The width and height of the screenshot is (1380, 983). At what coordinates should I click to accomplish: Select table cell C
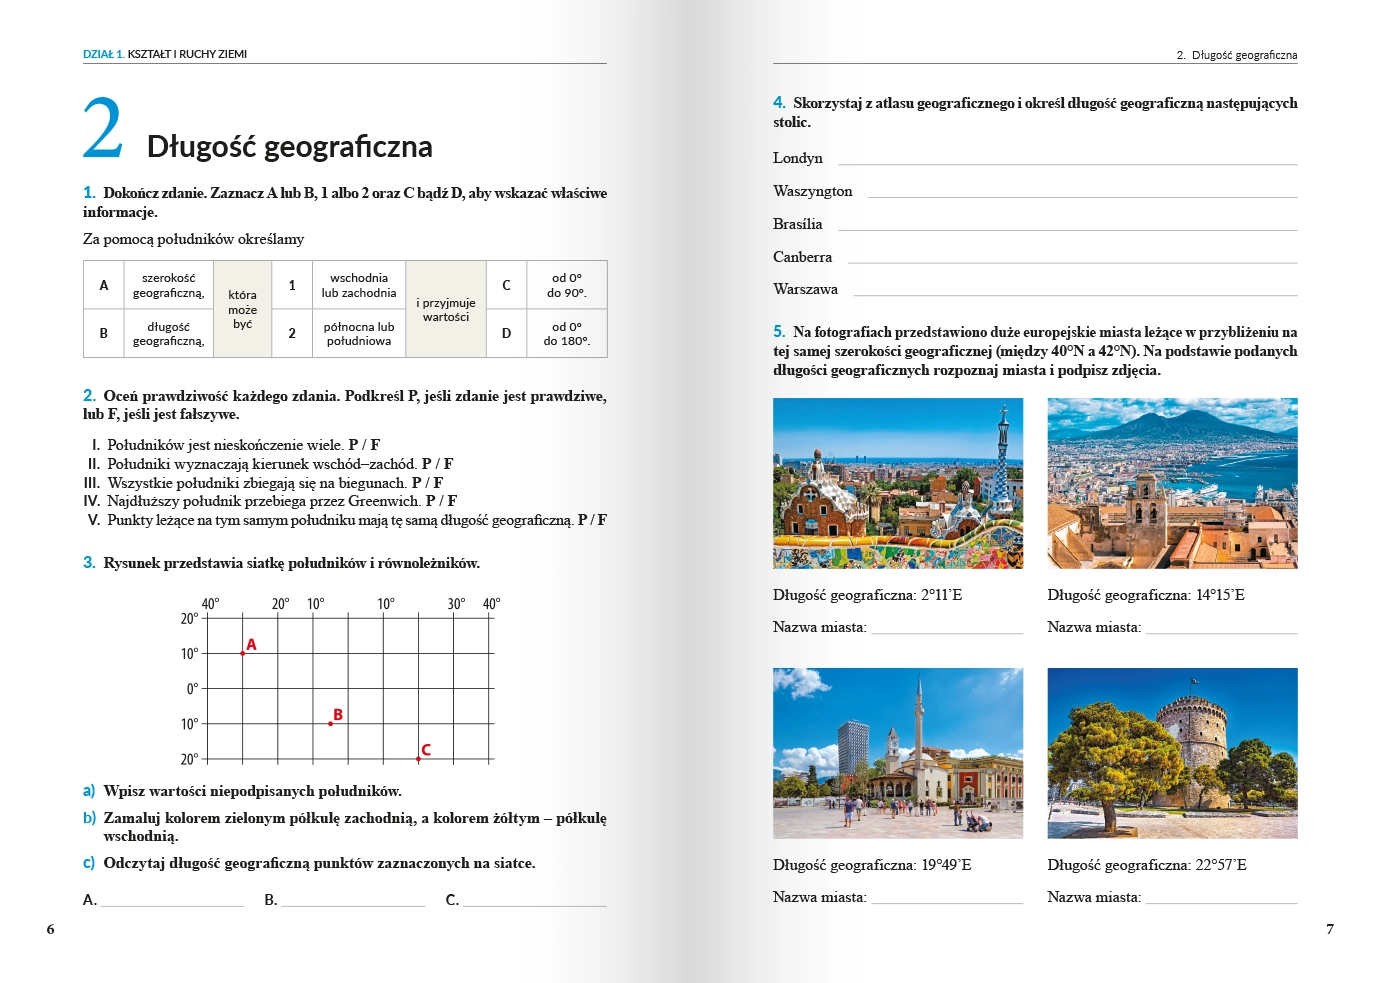pos(506,285)
